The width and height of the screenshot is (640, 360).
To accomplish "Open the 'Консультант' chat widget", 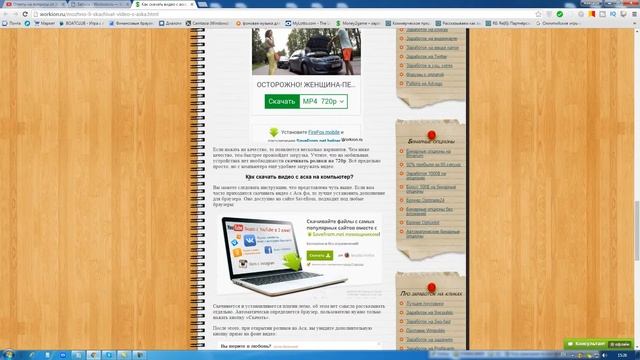I will pyautogui.click(x=598, y=344).
